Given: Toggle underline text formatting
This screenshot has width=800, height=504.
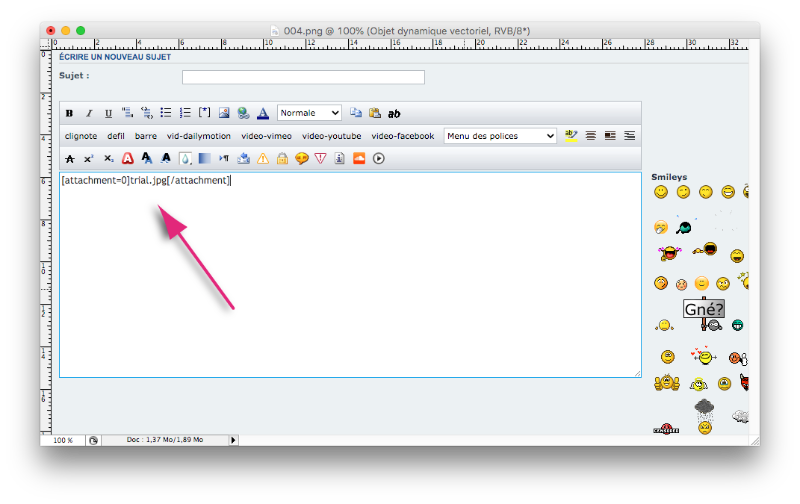Looking at the screenshot, I should pos(108,113).
